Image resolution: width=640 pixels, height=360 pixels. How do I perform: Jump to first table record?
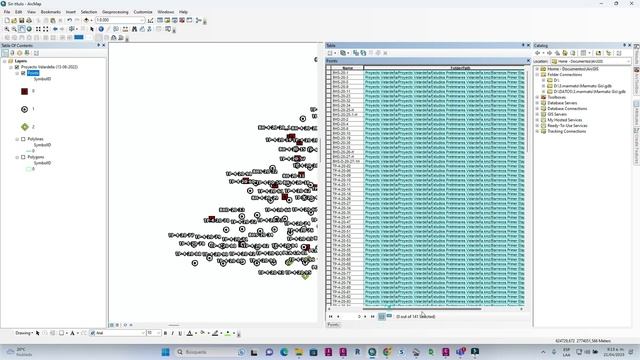(331, 316)
